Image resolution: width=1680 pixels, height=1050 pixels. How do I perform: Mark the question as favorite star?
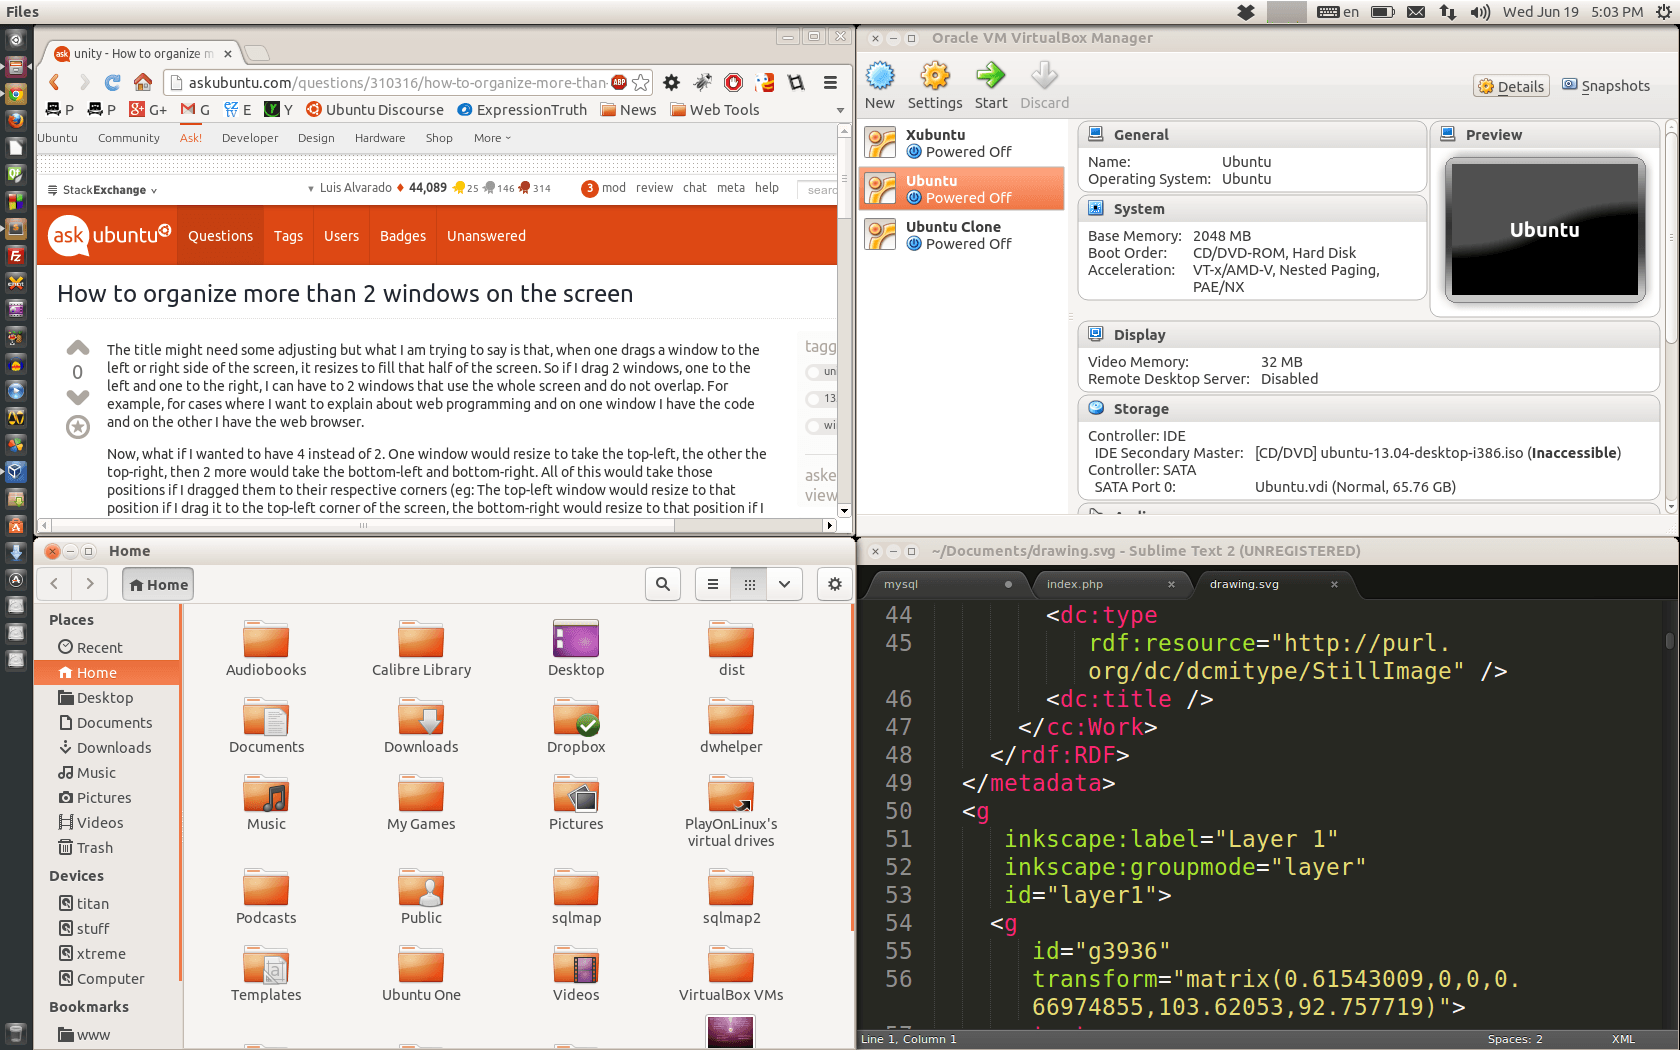click(78, 427)
